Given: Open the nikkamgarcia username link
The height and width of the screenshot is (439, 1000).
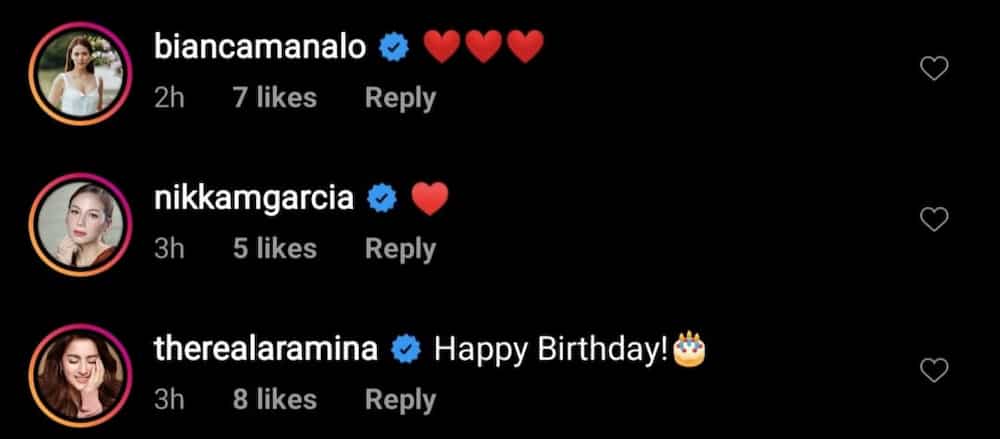Looking at the screenshot, I should (x=254, y=199).
